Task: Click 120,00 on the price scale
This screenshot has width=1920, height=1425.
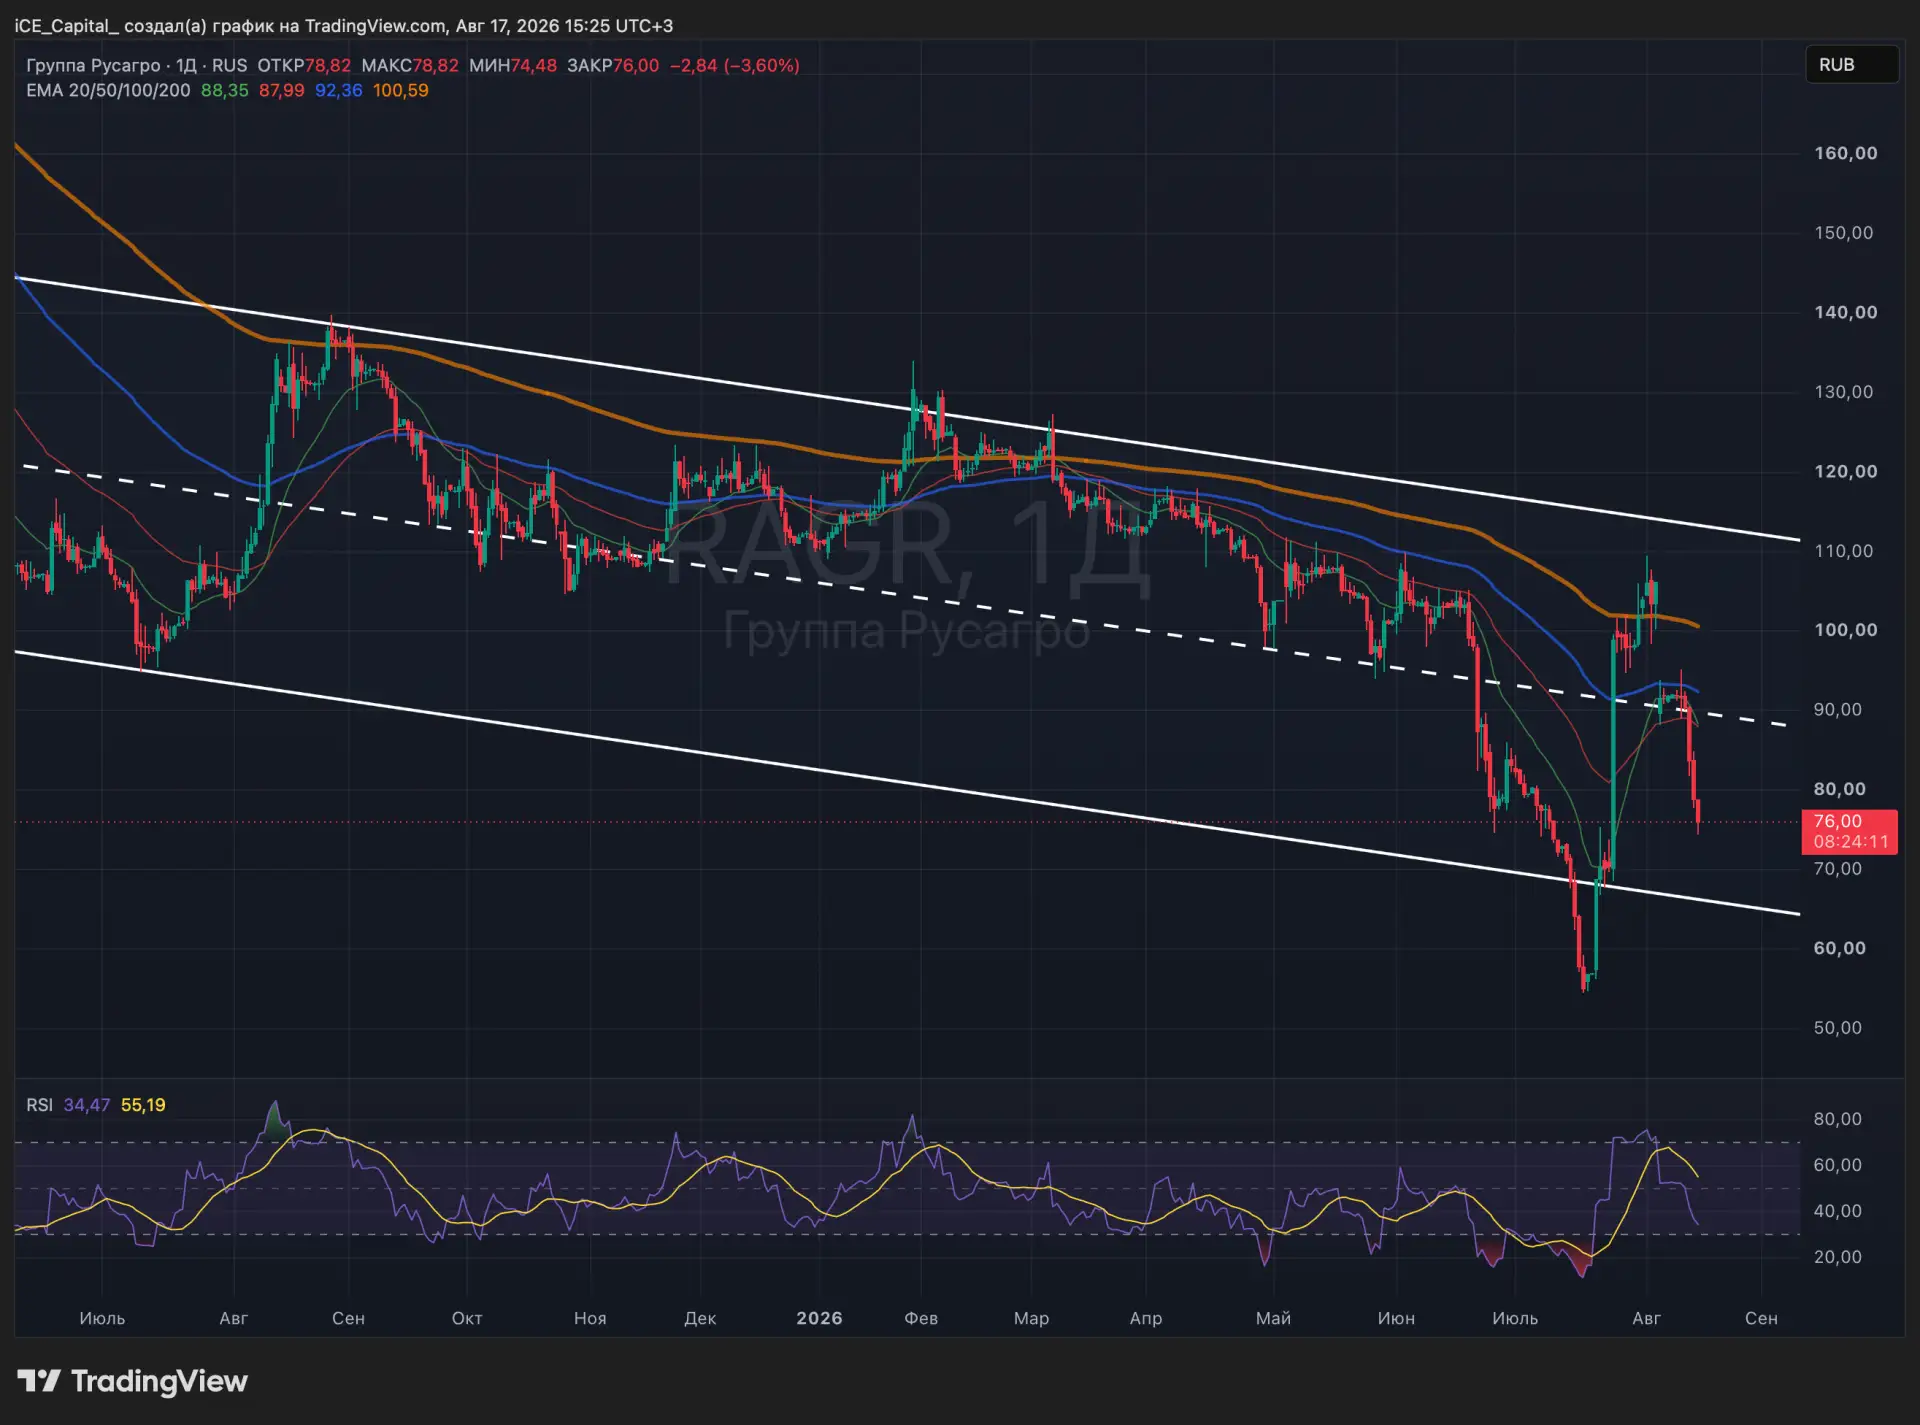Action: coord(1846,471)
